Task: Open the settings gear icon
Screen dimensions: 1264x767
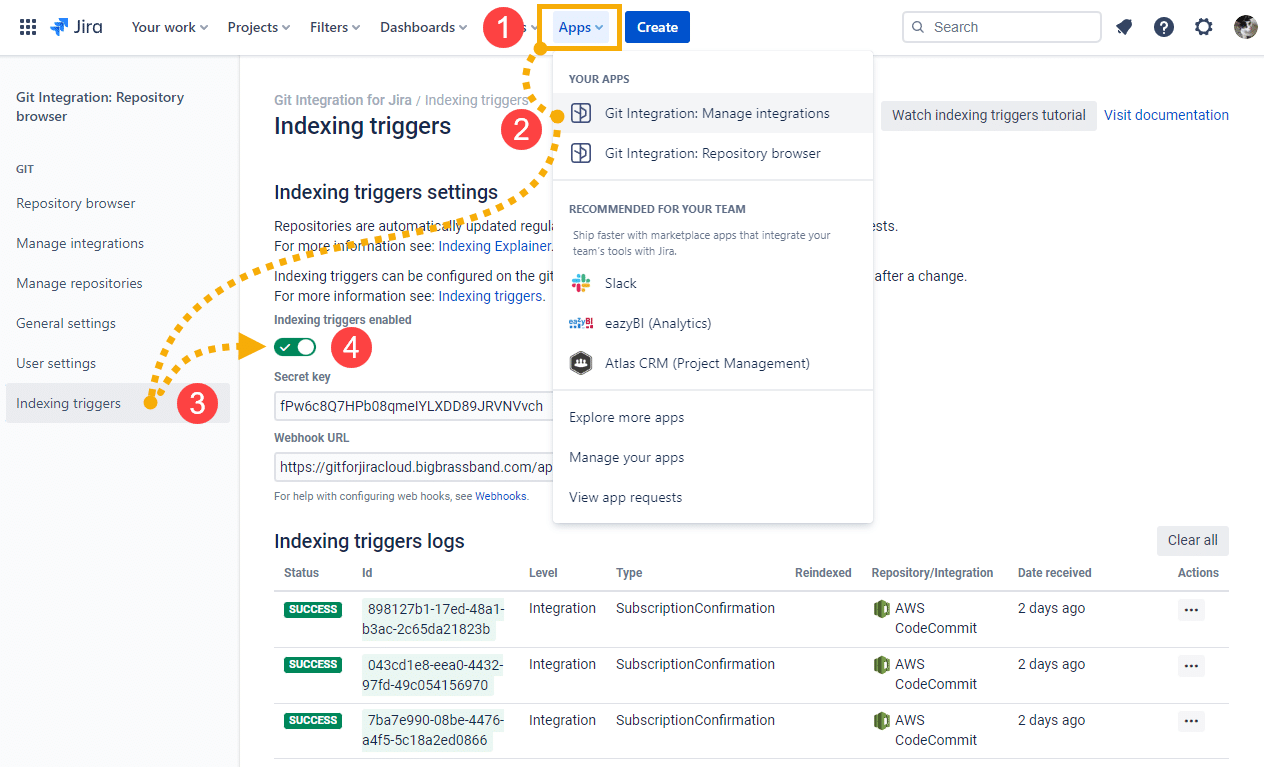Action: pos(1204,27)
